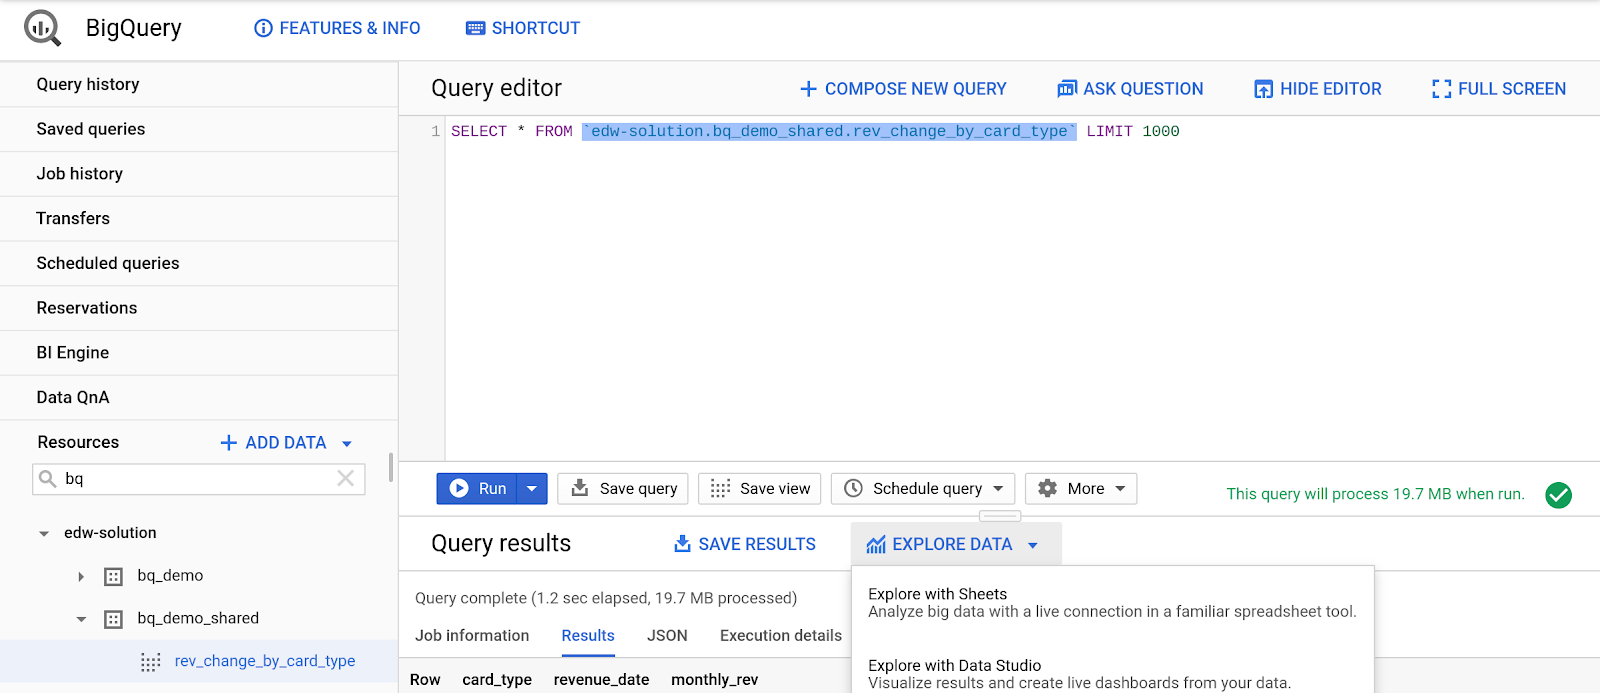Run the query

pyautogui.click(x=478, y=489)
